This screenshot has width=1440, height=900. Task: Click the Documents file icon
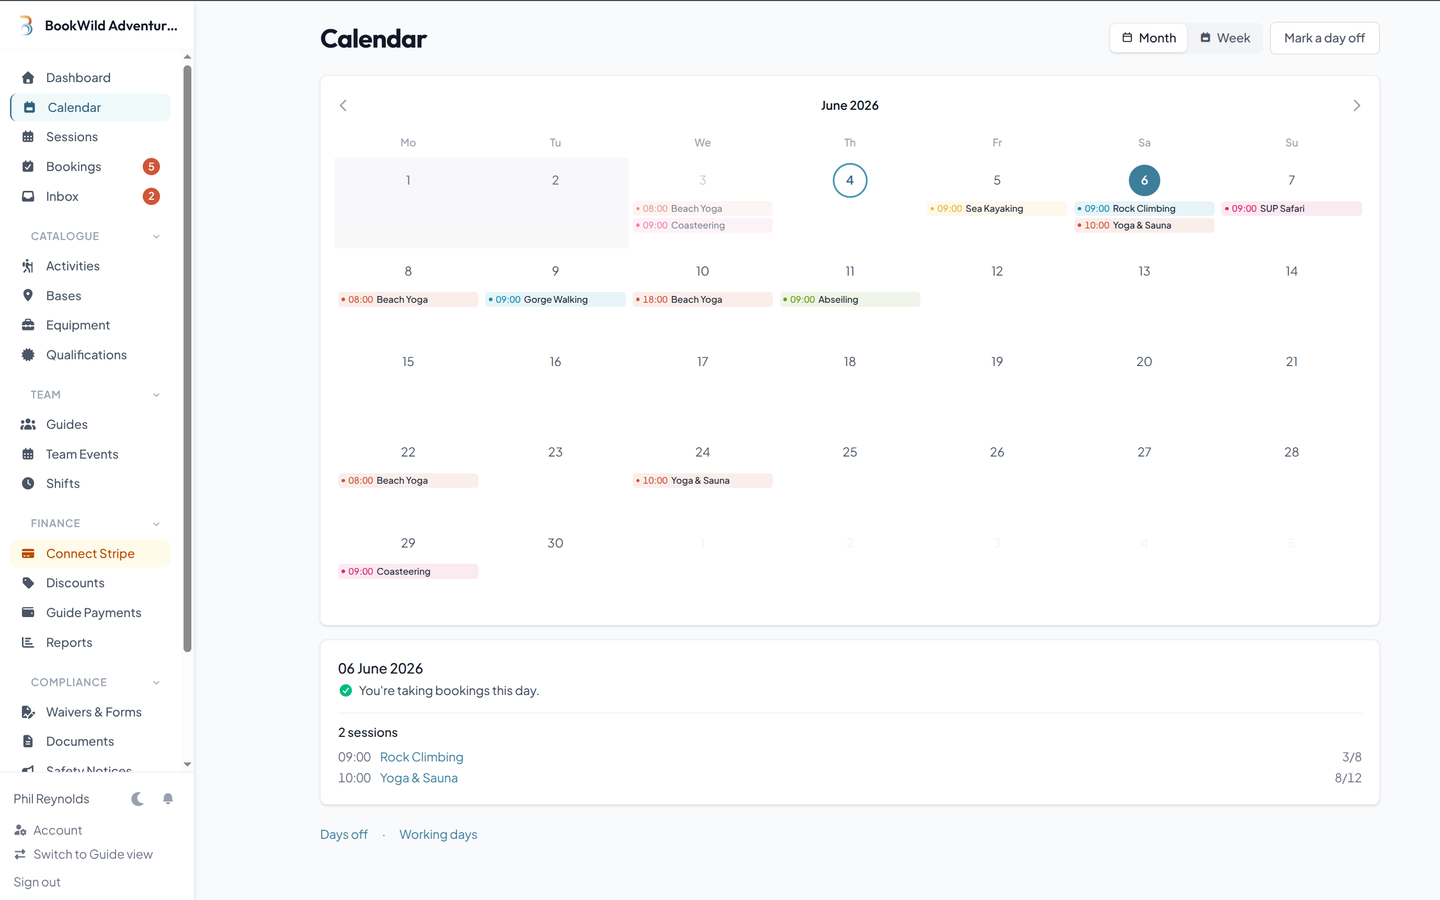28,742
